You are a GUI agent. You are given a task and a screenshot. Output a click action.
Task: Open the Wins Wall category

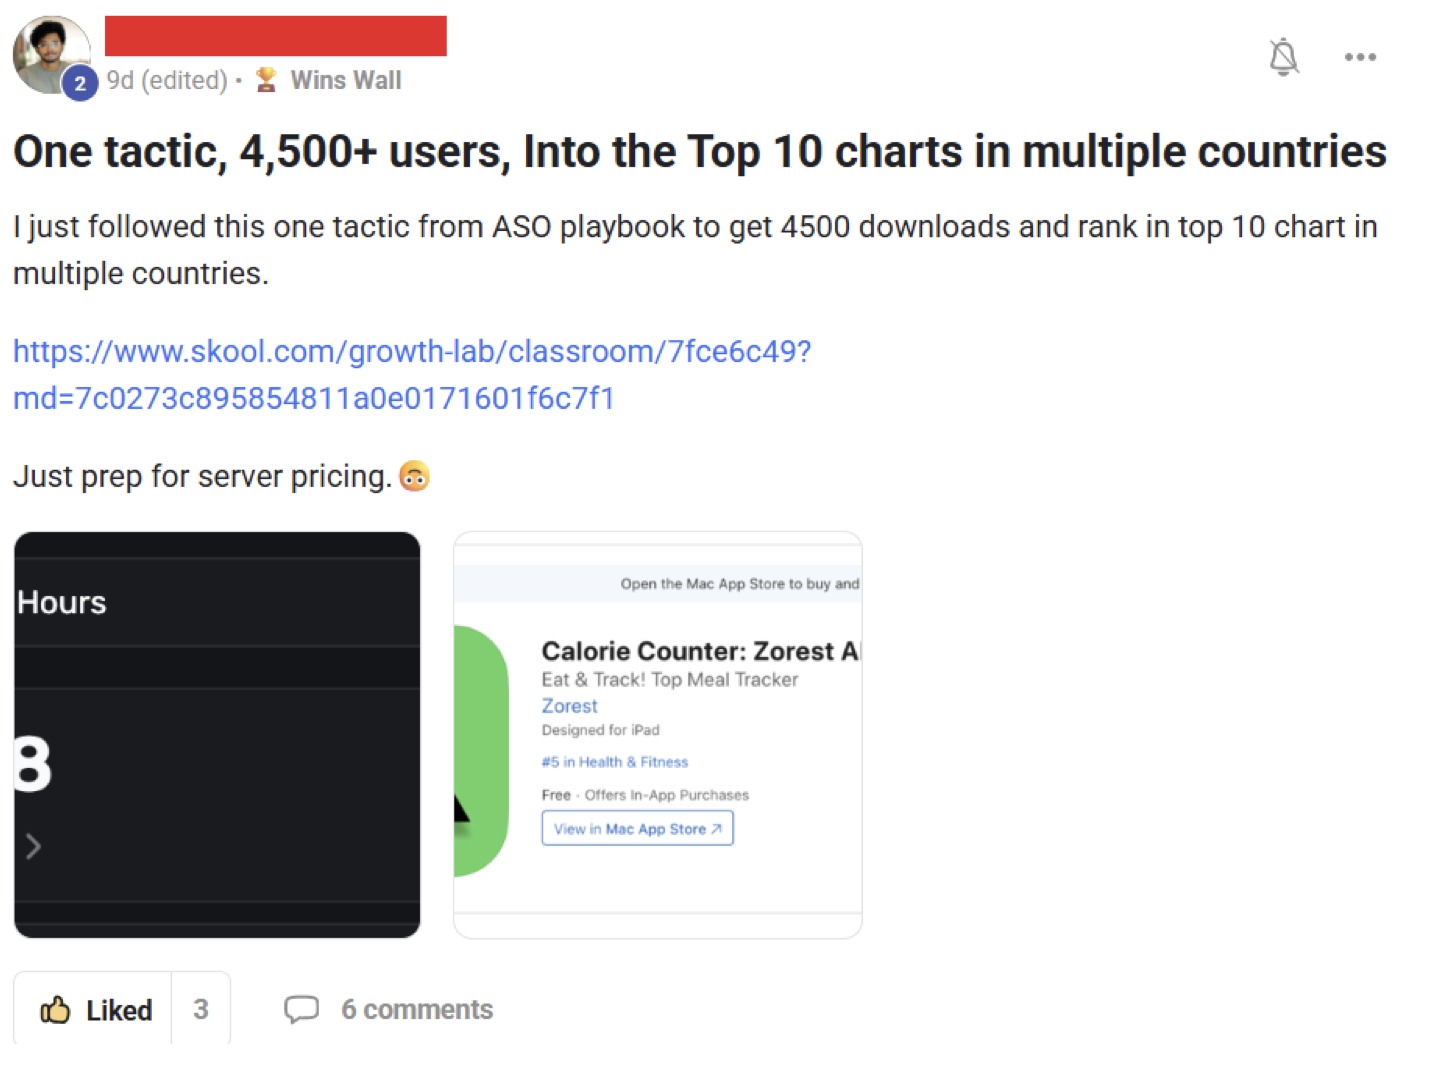click(346, 80)
